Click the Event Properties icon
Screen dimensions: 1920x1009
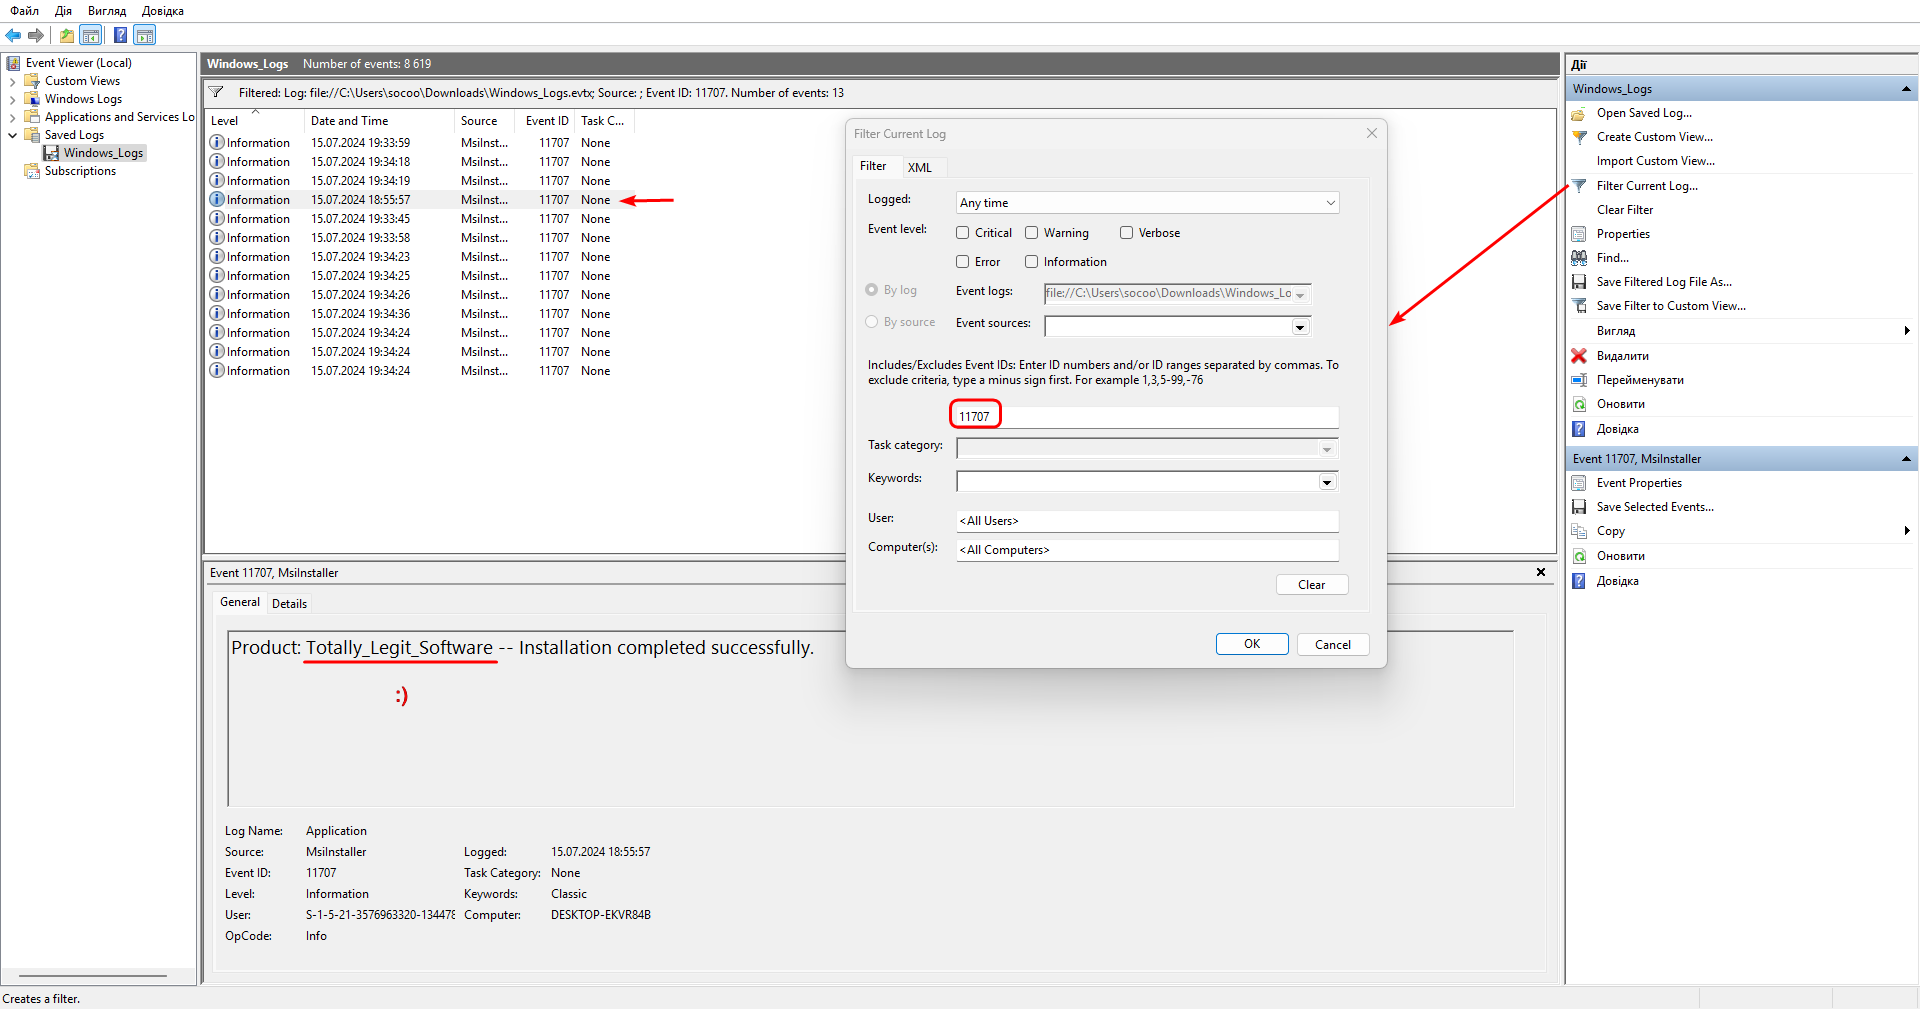pyautogui.click(x=1579, y=483)
